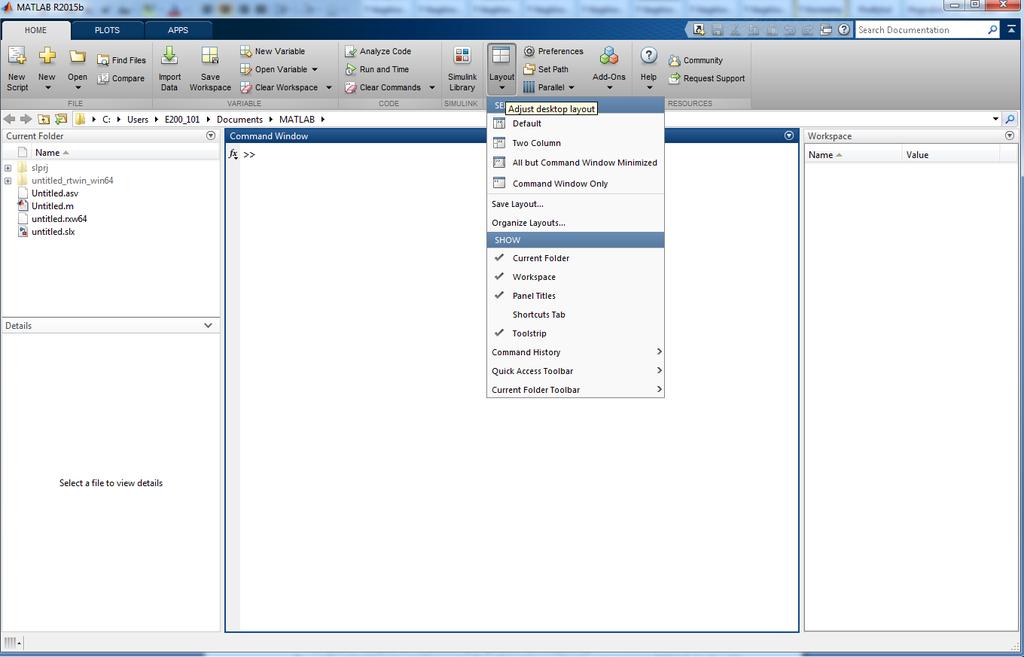Open the Command History submenu

(575, 352)
